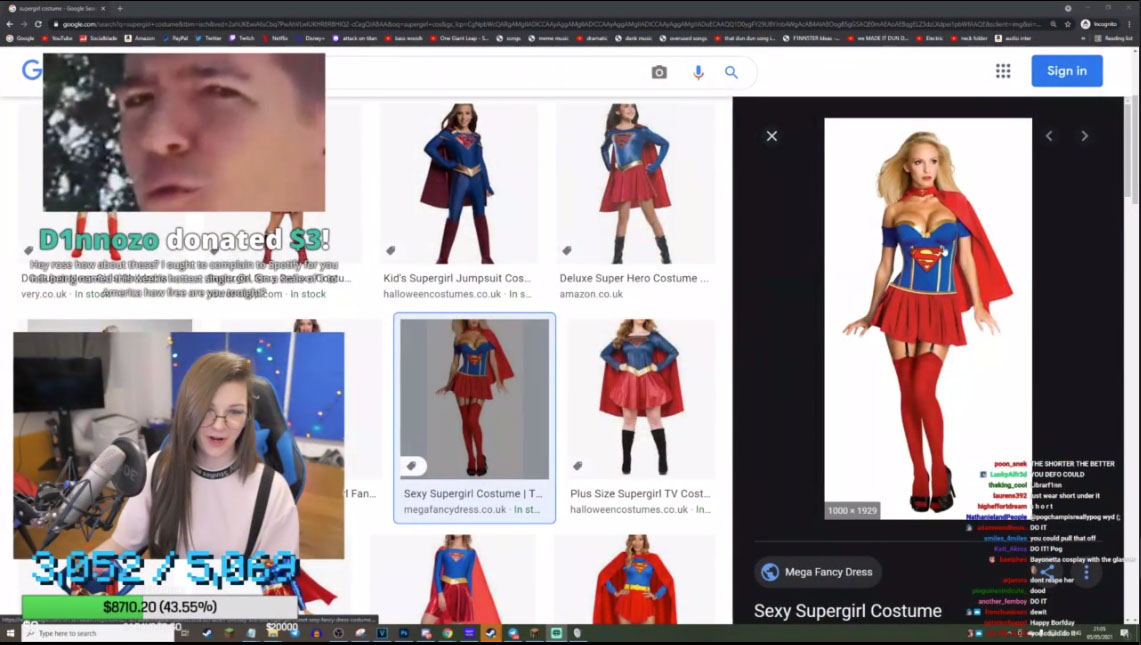The height and width of the screenshot is (645, 1141).
Task: Click Sexy Supergirl Costume | T... caption
Action: tap(473, 494)
